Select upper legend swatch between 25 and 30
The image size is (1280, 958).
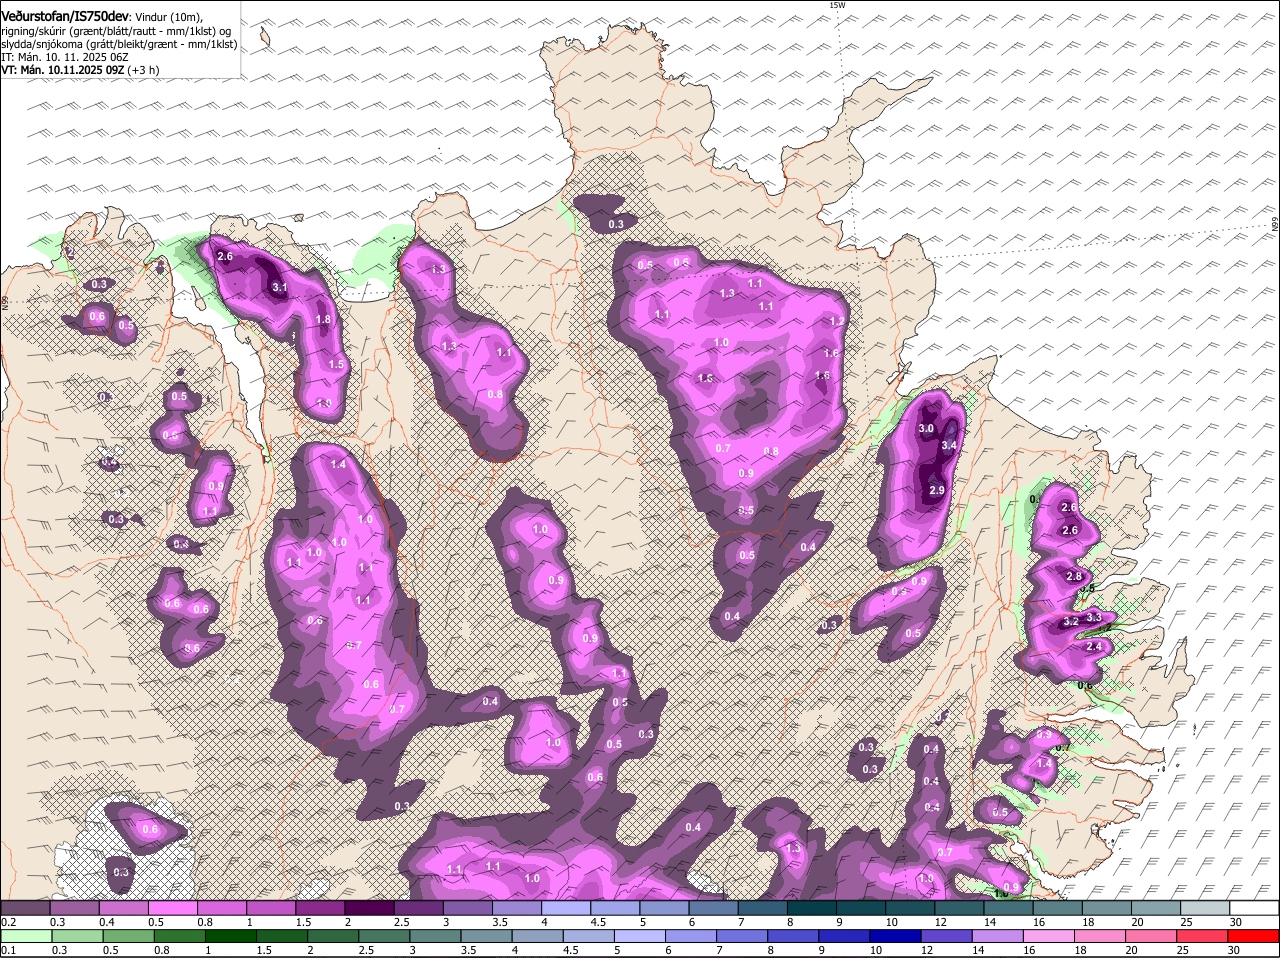click(1206, 907)
